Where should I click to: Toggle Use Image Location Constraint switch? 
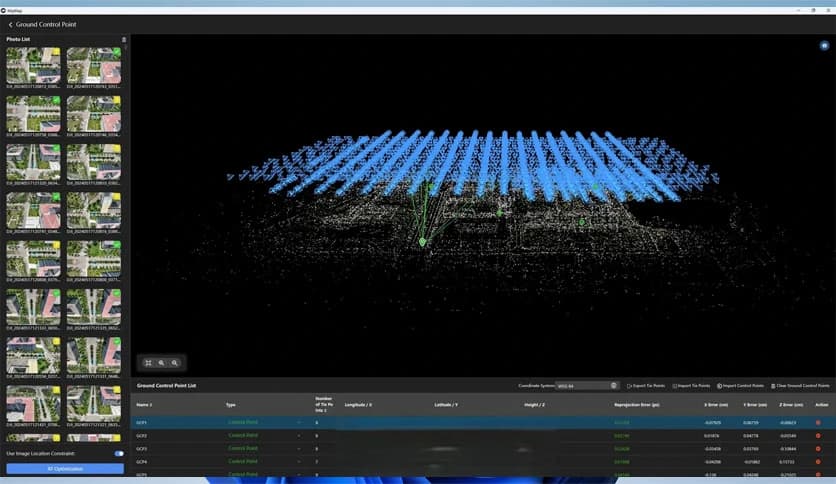(x=119, y=454)
